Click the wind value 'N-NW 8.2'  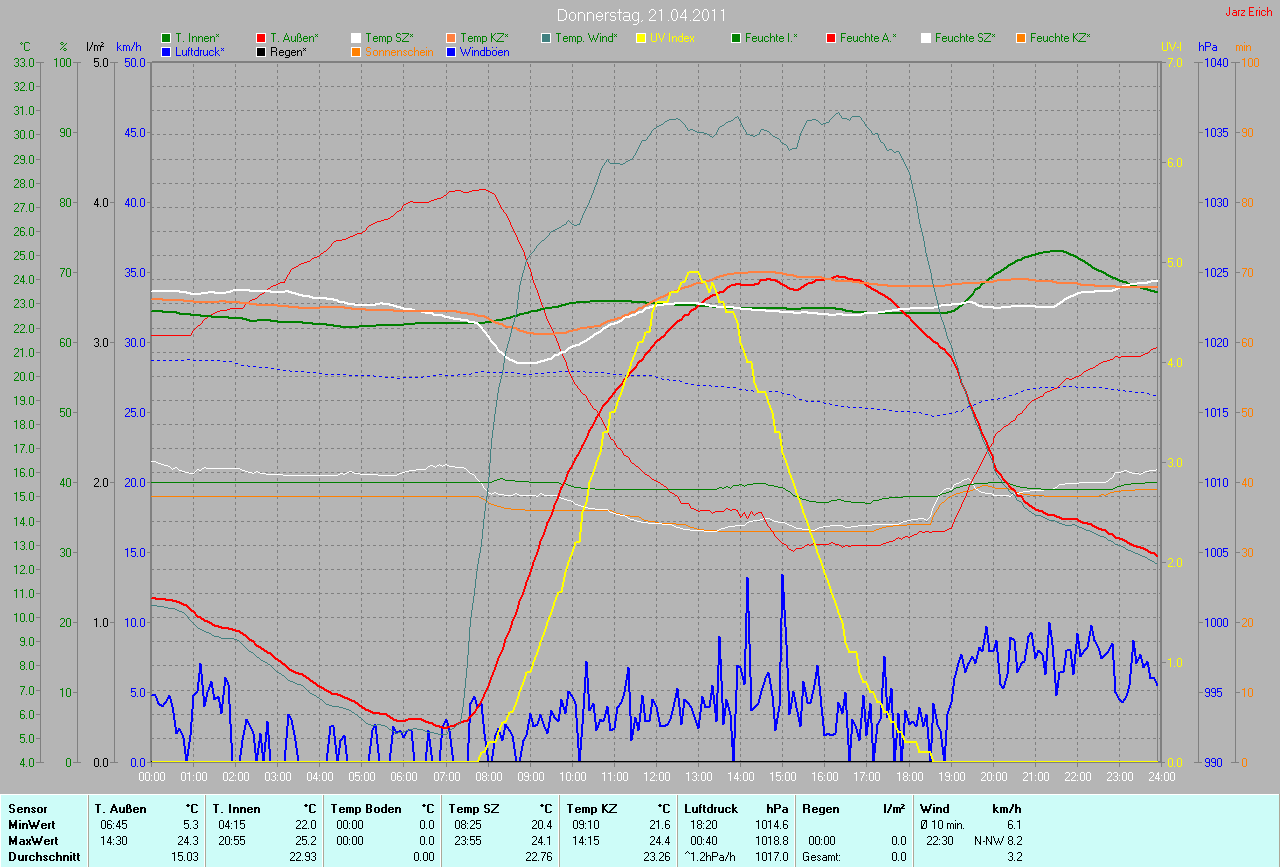[x=998, y=840]
